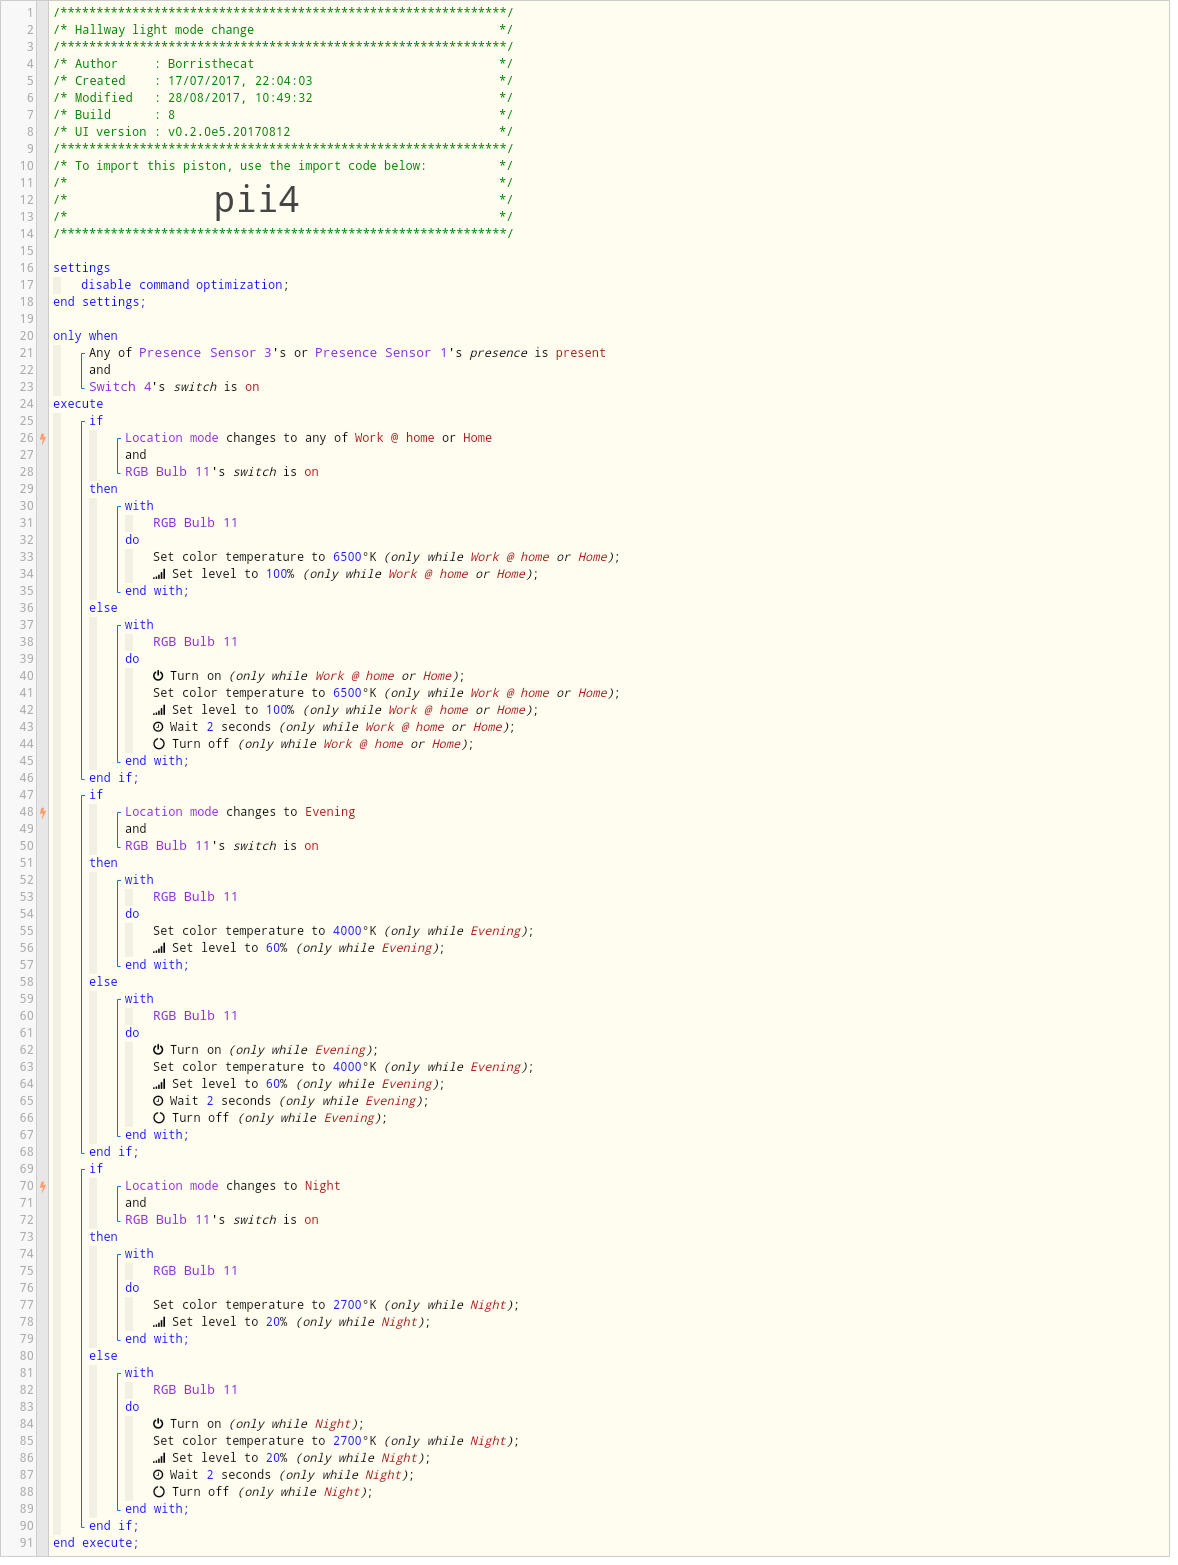Click the power-on icon before Turn on, line 62
This screenshot has width=1178, height=1565.
(158, 1050)
